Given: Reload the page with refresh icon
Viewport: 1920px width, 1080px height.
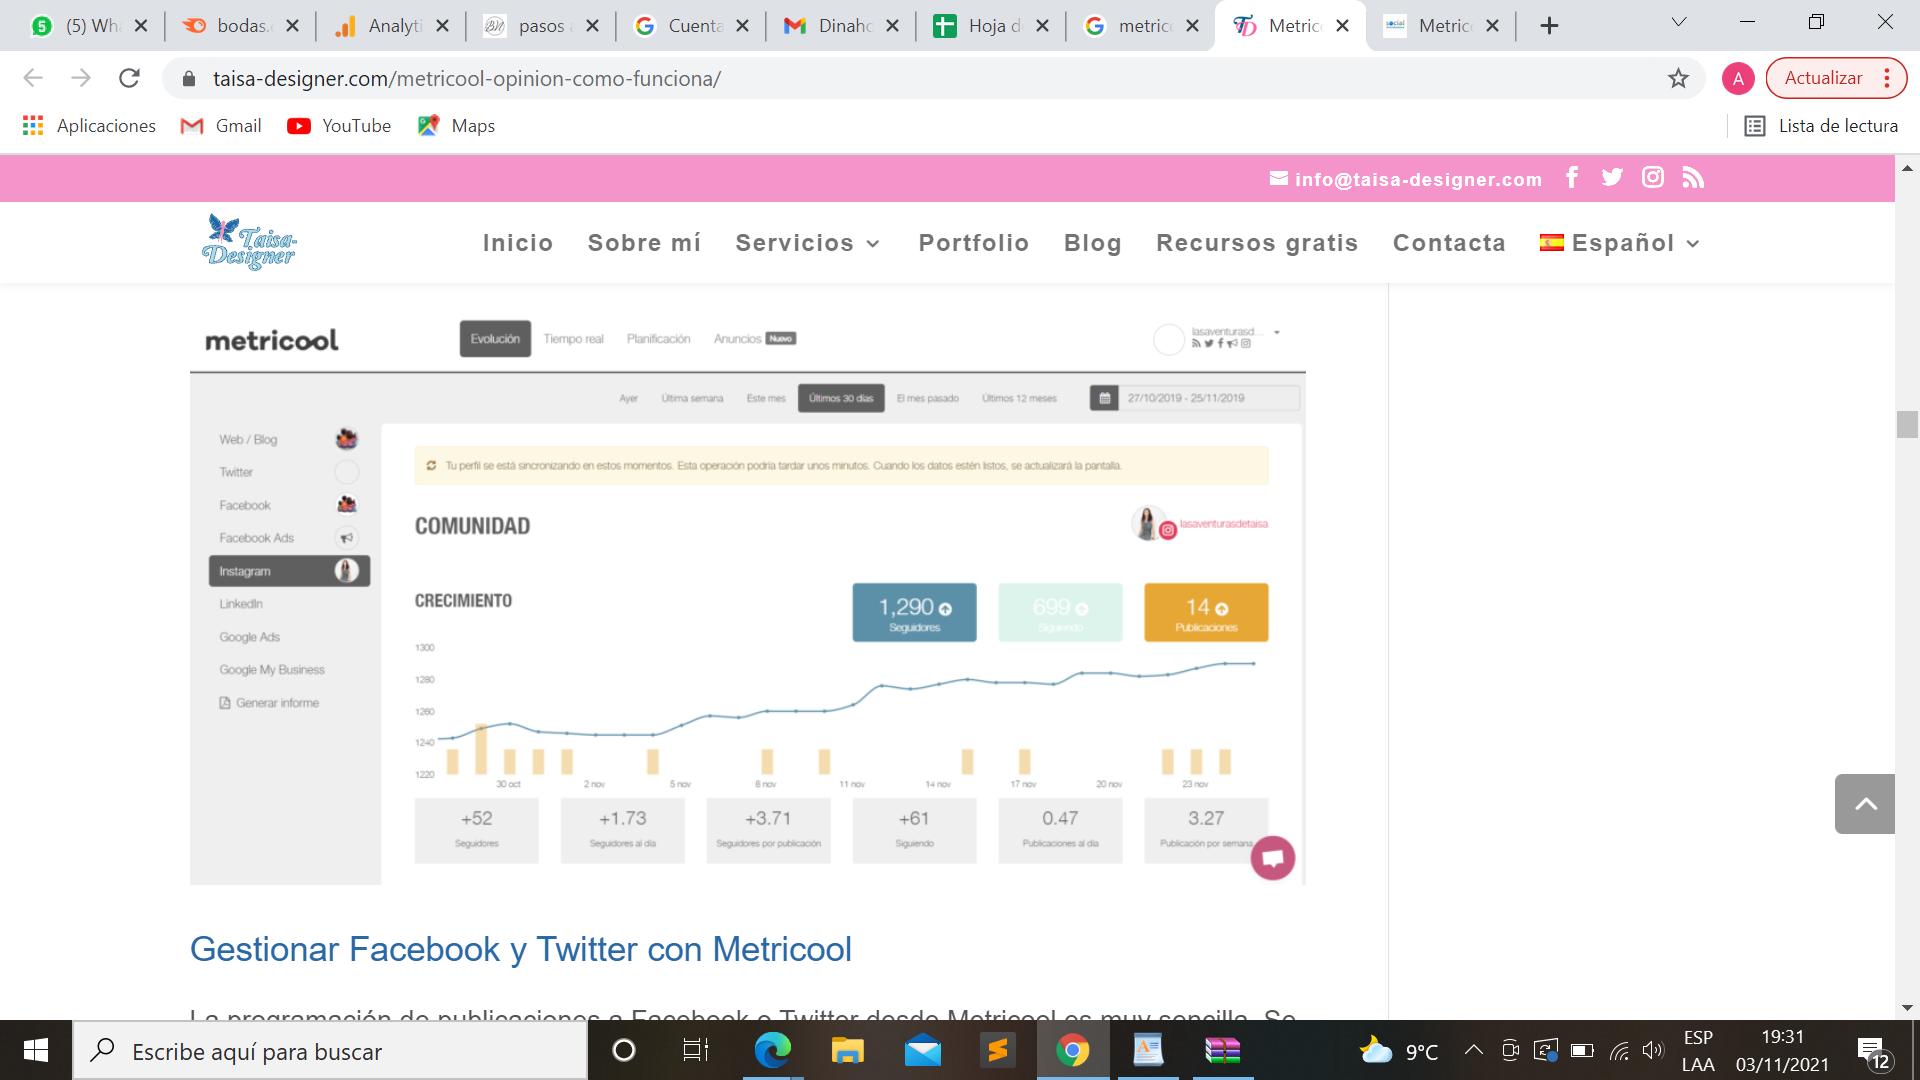Looking at the screenshot, I should click(x=129, y=78).
